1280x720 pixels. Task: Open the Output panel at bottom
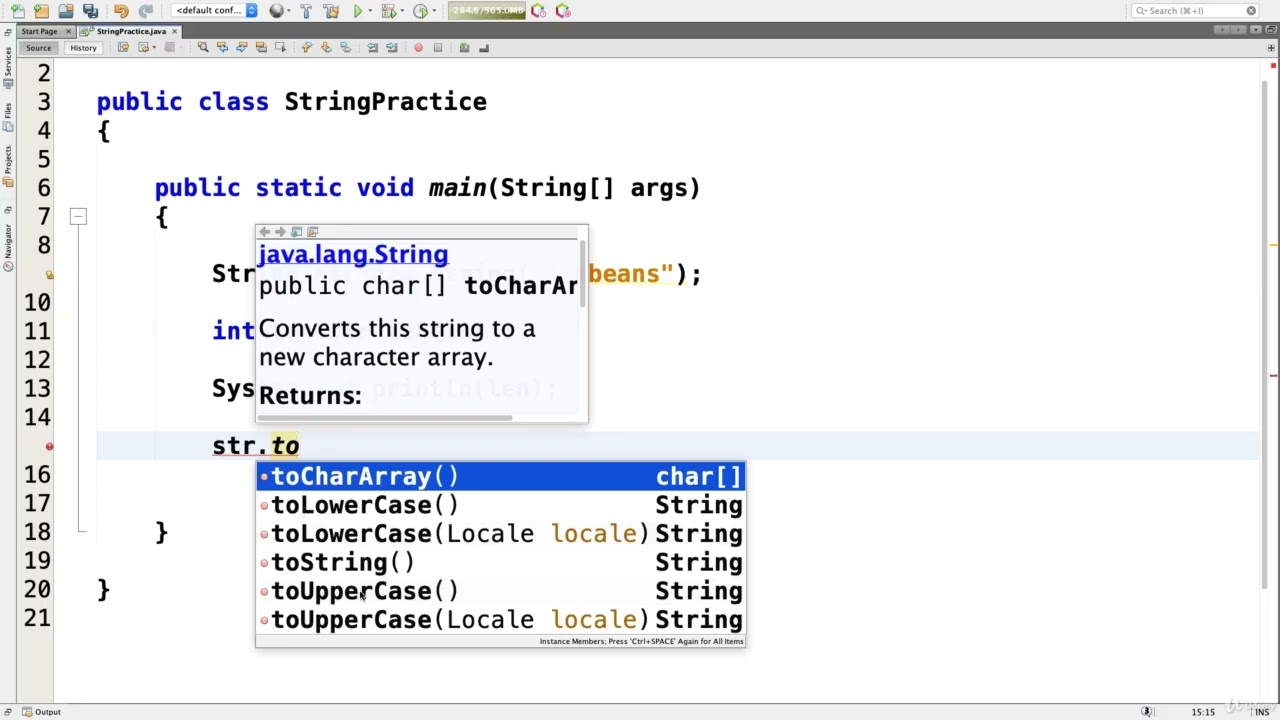pyautogui.click(x=40, y=712)
